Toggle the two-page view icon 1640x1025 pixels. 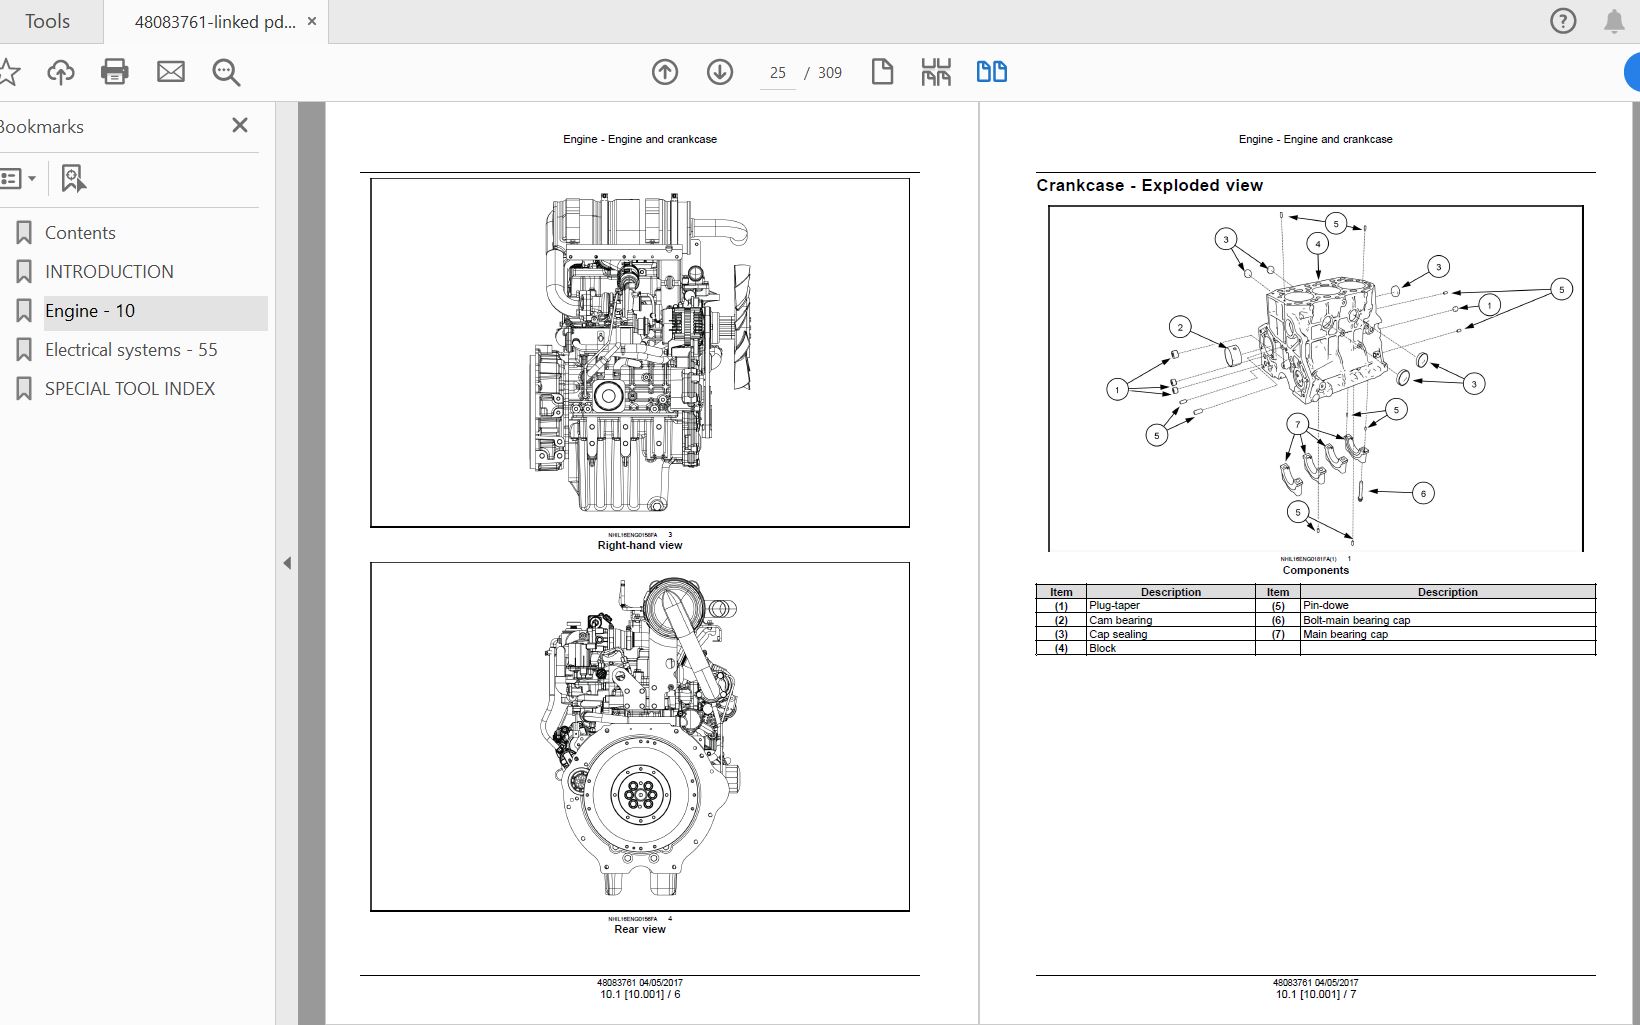pos(991,72)
